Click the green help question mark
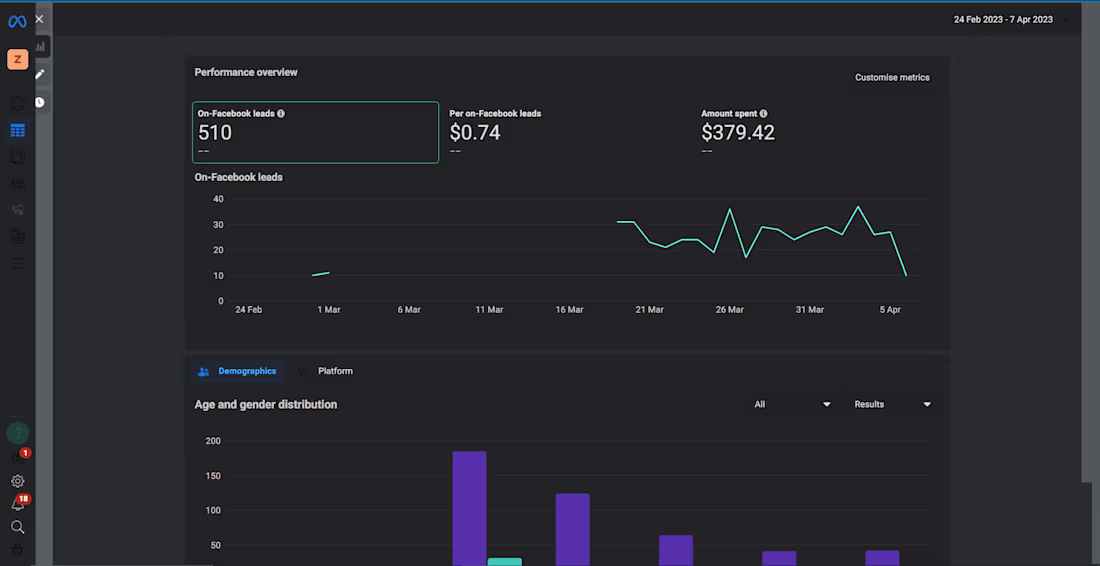The height and width of the screenshot is (566, 1100). (x=17, y=433)
